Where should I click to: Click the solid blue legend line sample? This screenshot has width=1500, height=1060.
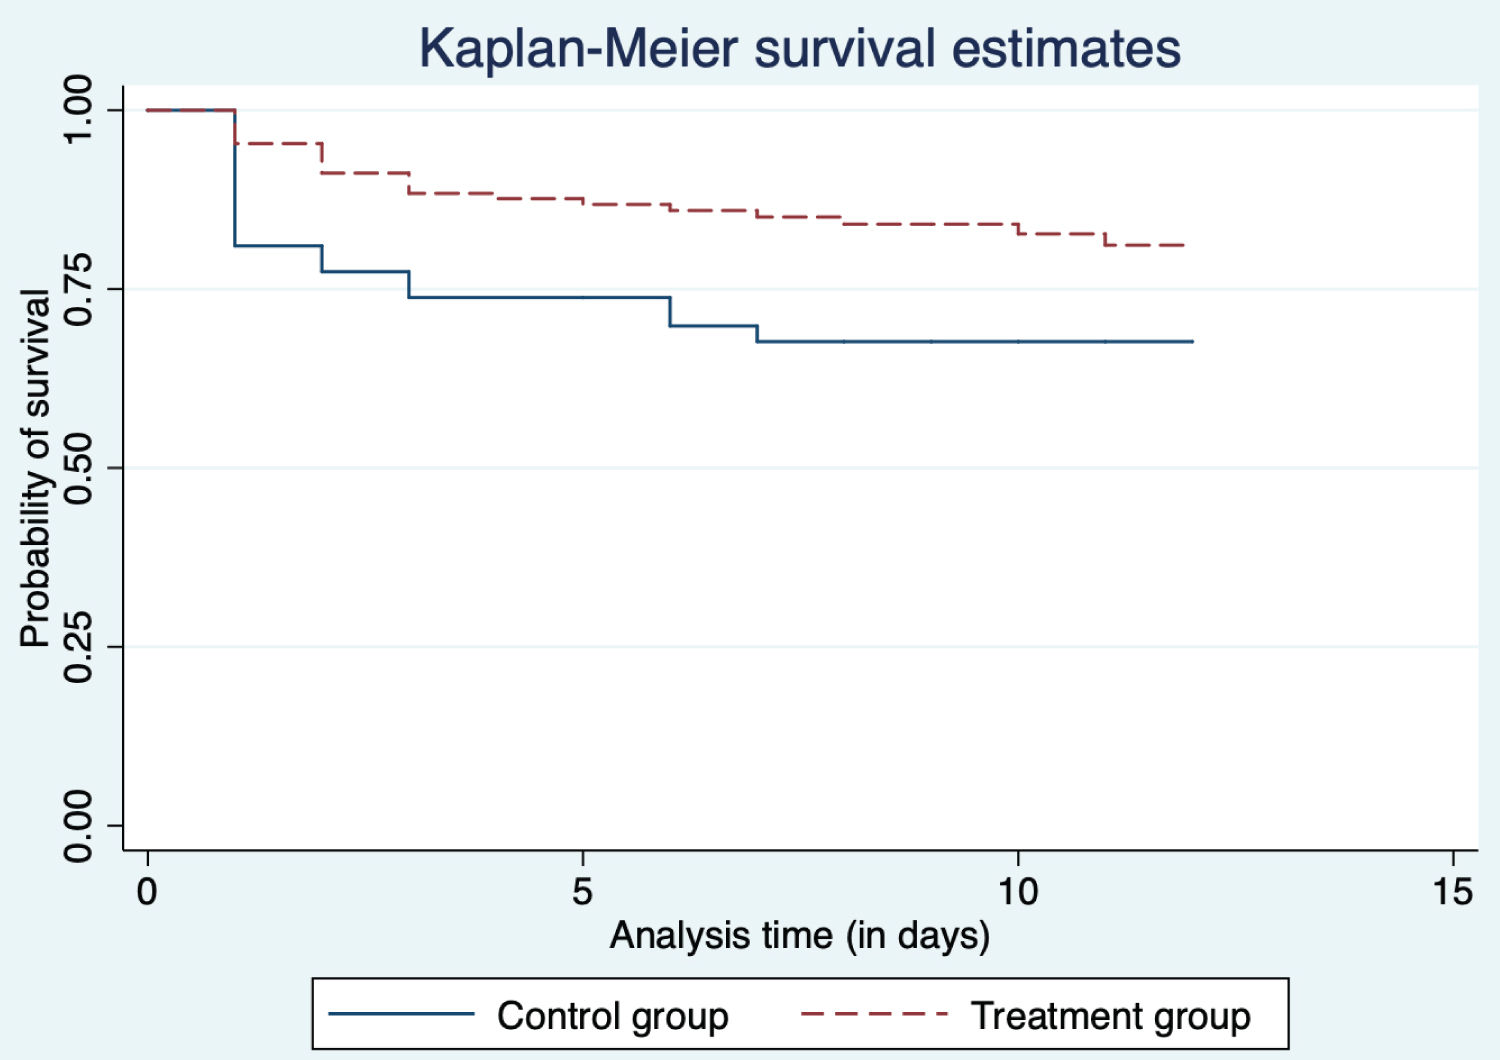coord(401,1014)
